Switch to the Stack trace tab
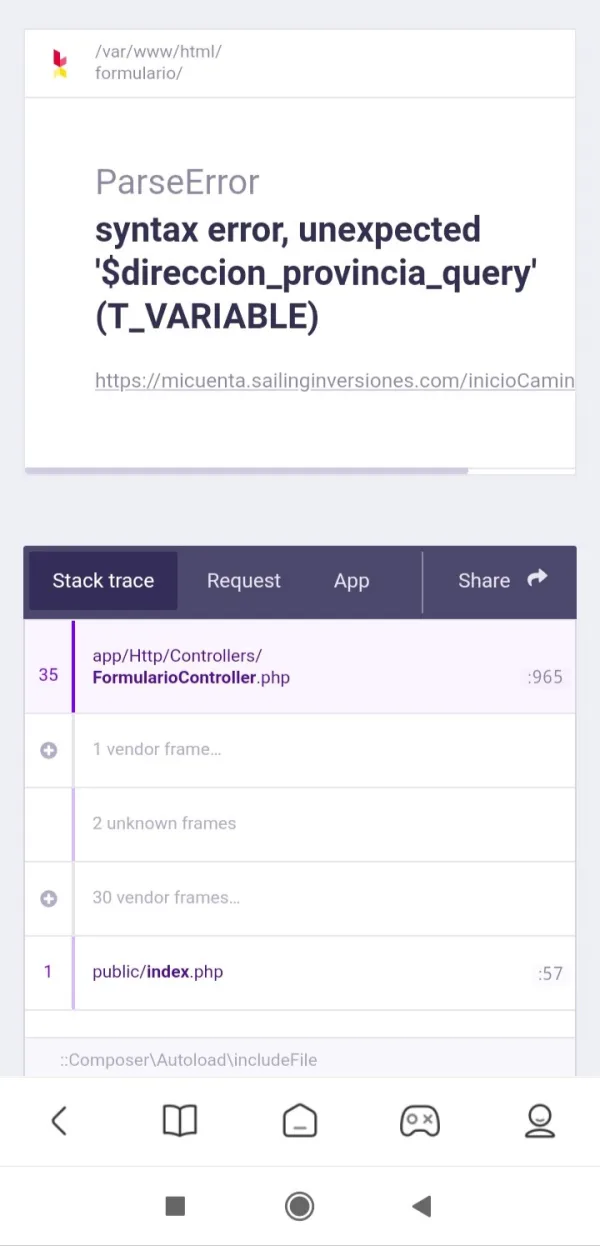 point(103,581)
